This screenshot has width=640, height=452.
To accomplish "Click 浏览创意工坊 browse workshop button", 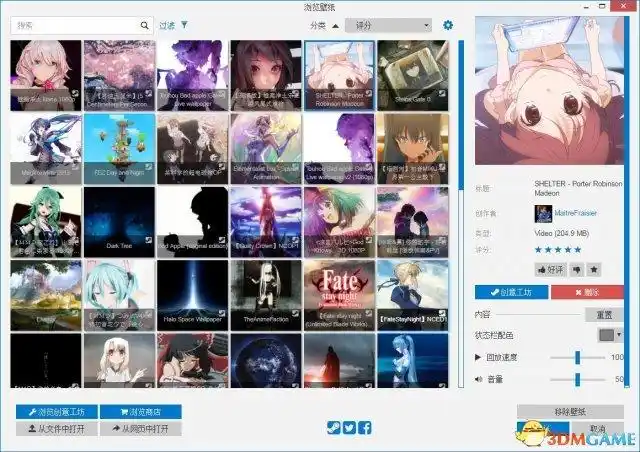I will pyautogui.click(x=55, y=412).
